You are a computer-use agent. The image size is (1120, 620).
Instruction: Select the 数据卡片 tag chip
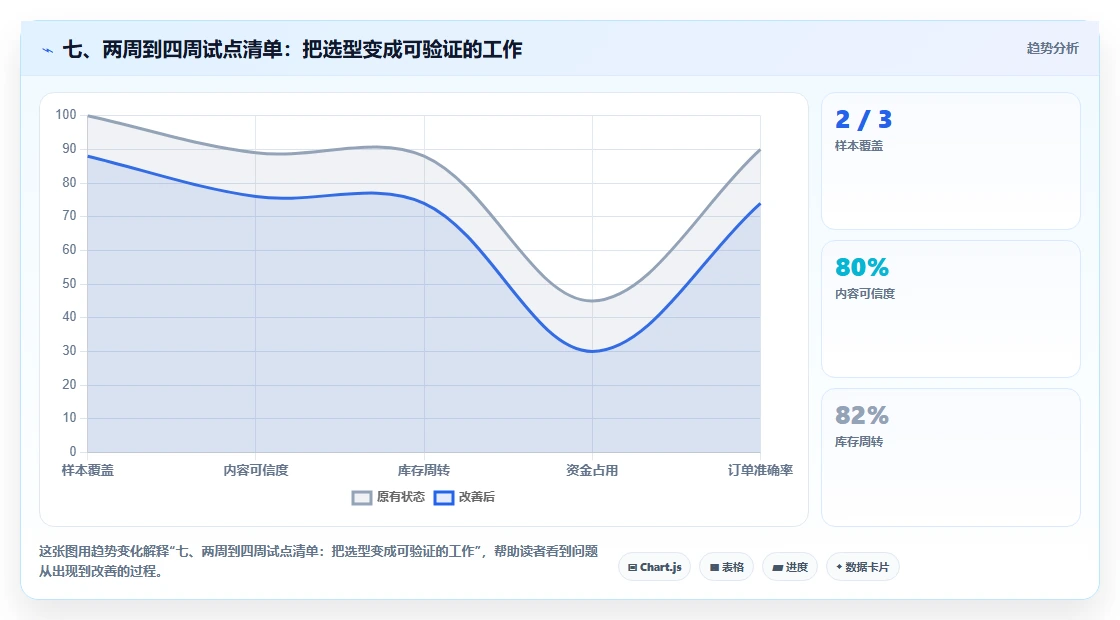(862, 567)
